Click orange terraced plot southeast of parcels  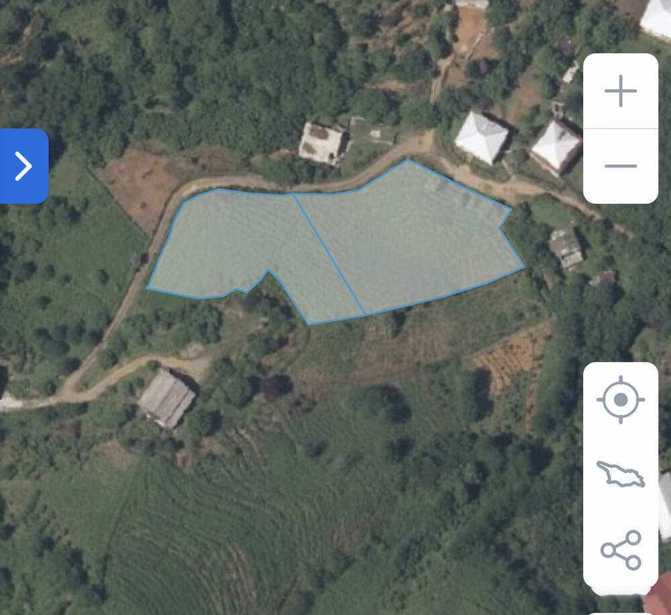[x=511, y=364]
